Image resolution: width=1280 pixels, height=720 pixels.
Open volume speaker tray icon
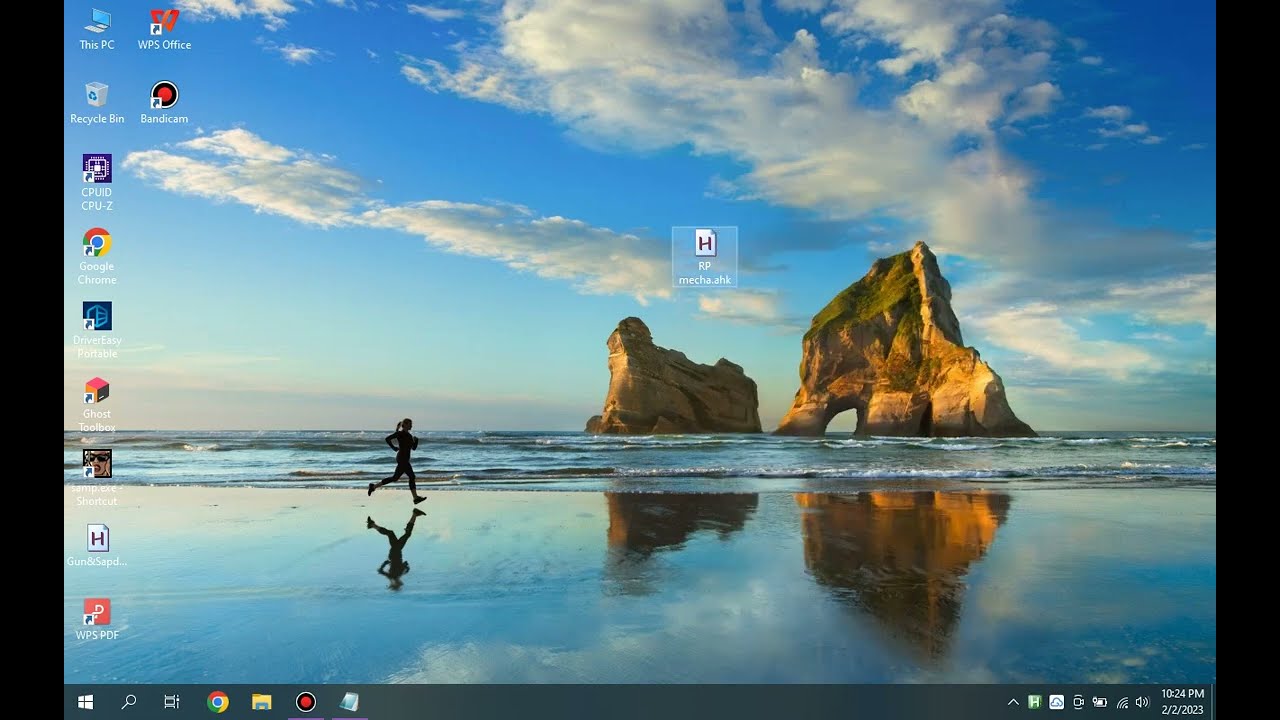pyautogui.click(x=1143, y=702)
